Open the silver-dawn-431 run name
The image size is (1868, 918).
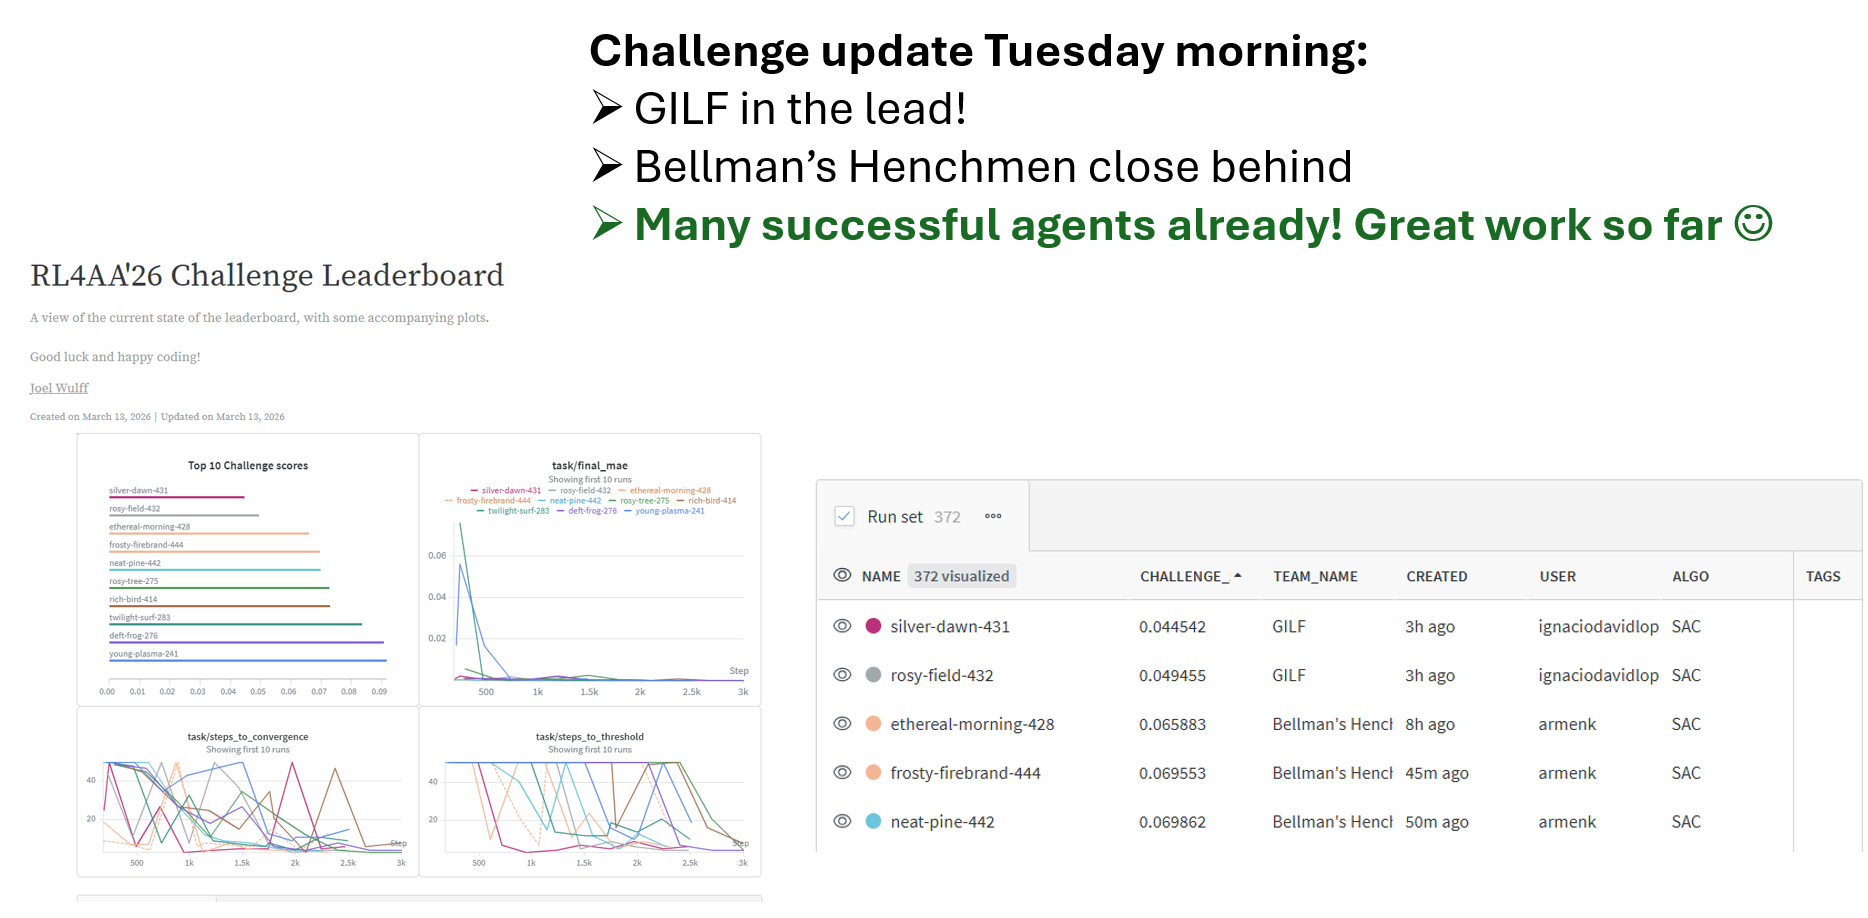(950, 627)
